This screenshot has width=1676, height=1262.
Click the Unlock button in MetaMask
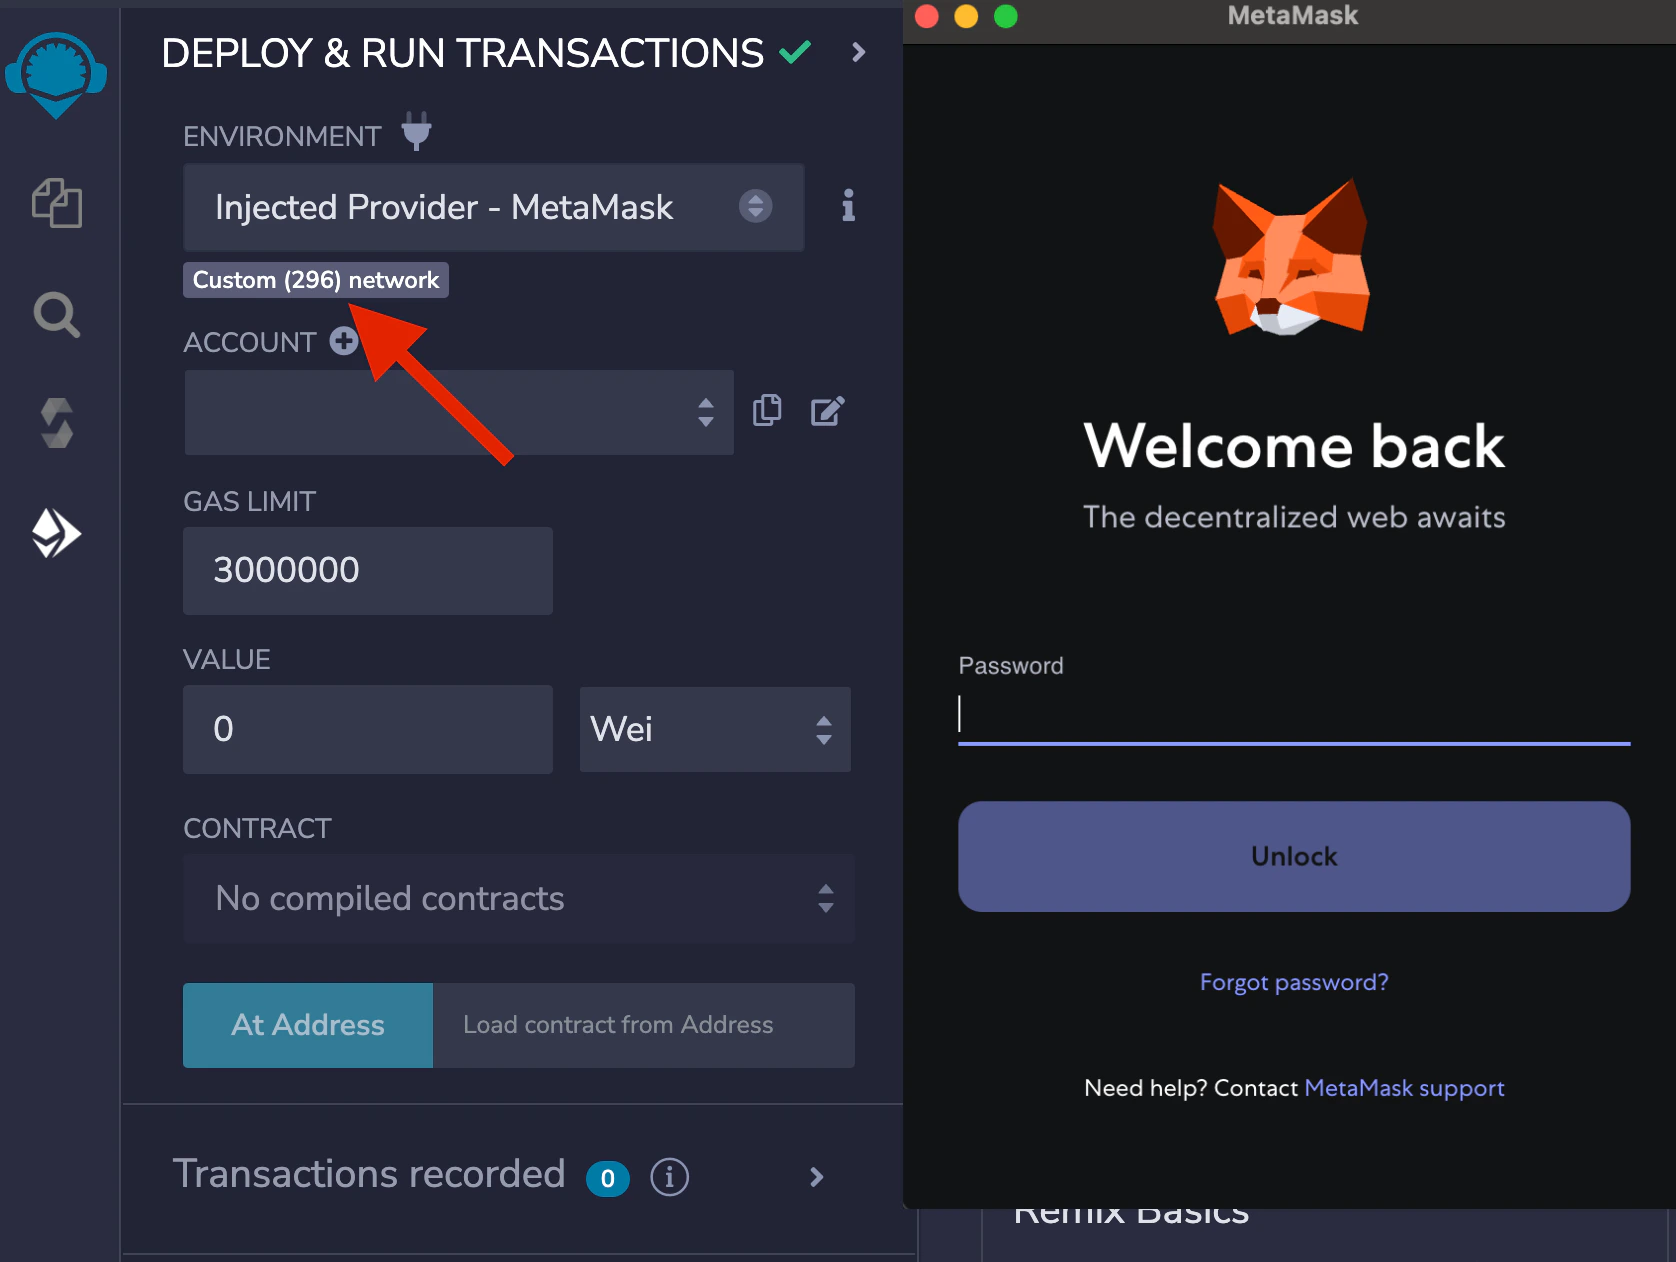(x=1294, y=856)
